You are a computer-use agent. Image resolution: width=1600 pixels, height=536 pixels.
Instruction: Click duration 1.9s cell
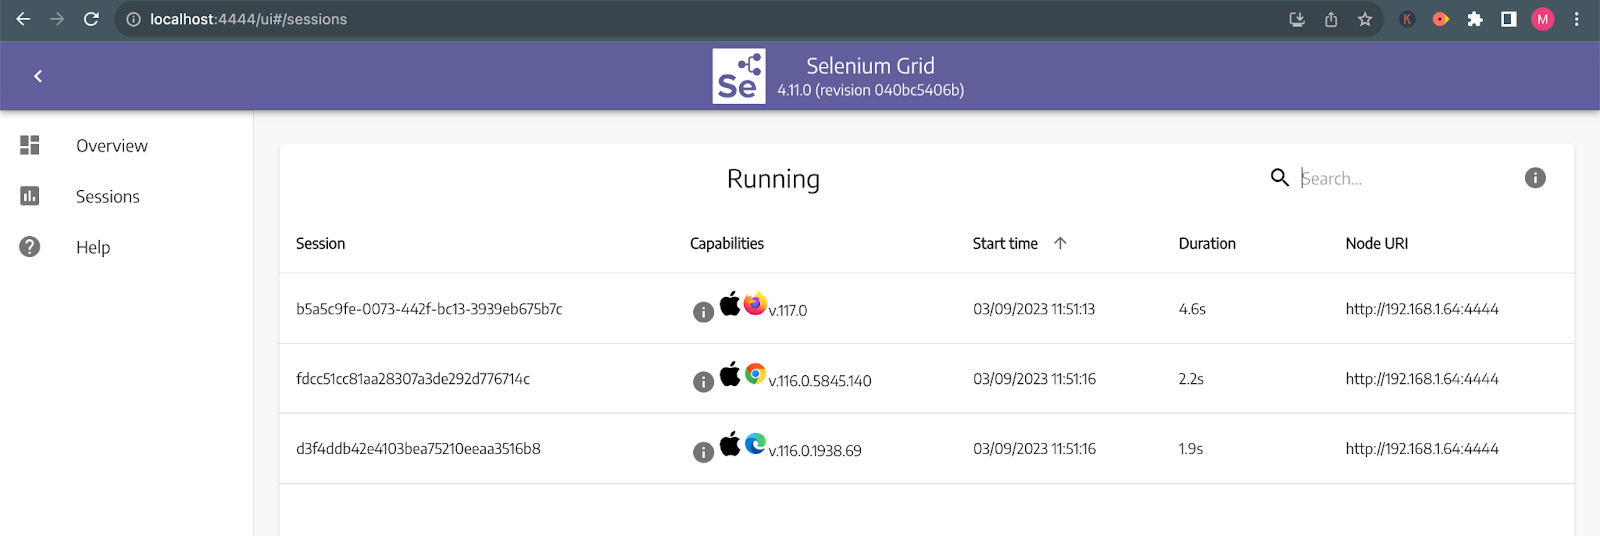(1191, 449)
